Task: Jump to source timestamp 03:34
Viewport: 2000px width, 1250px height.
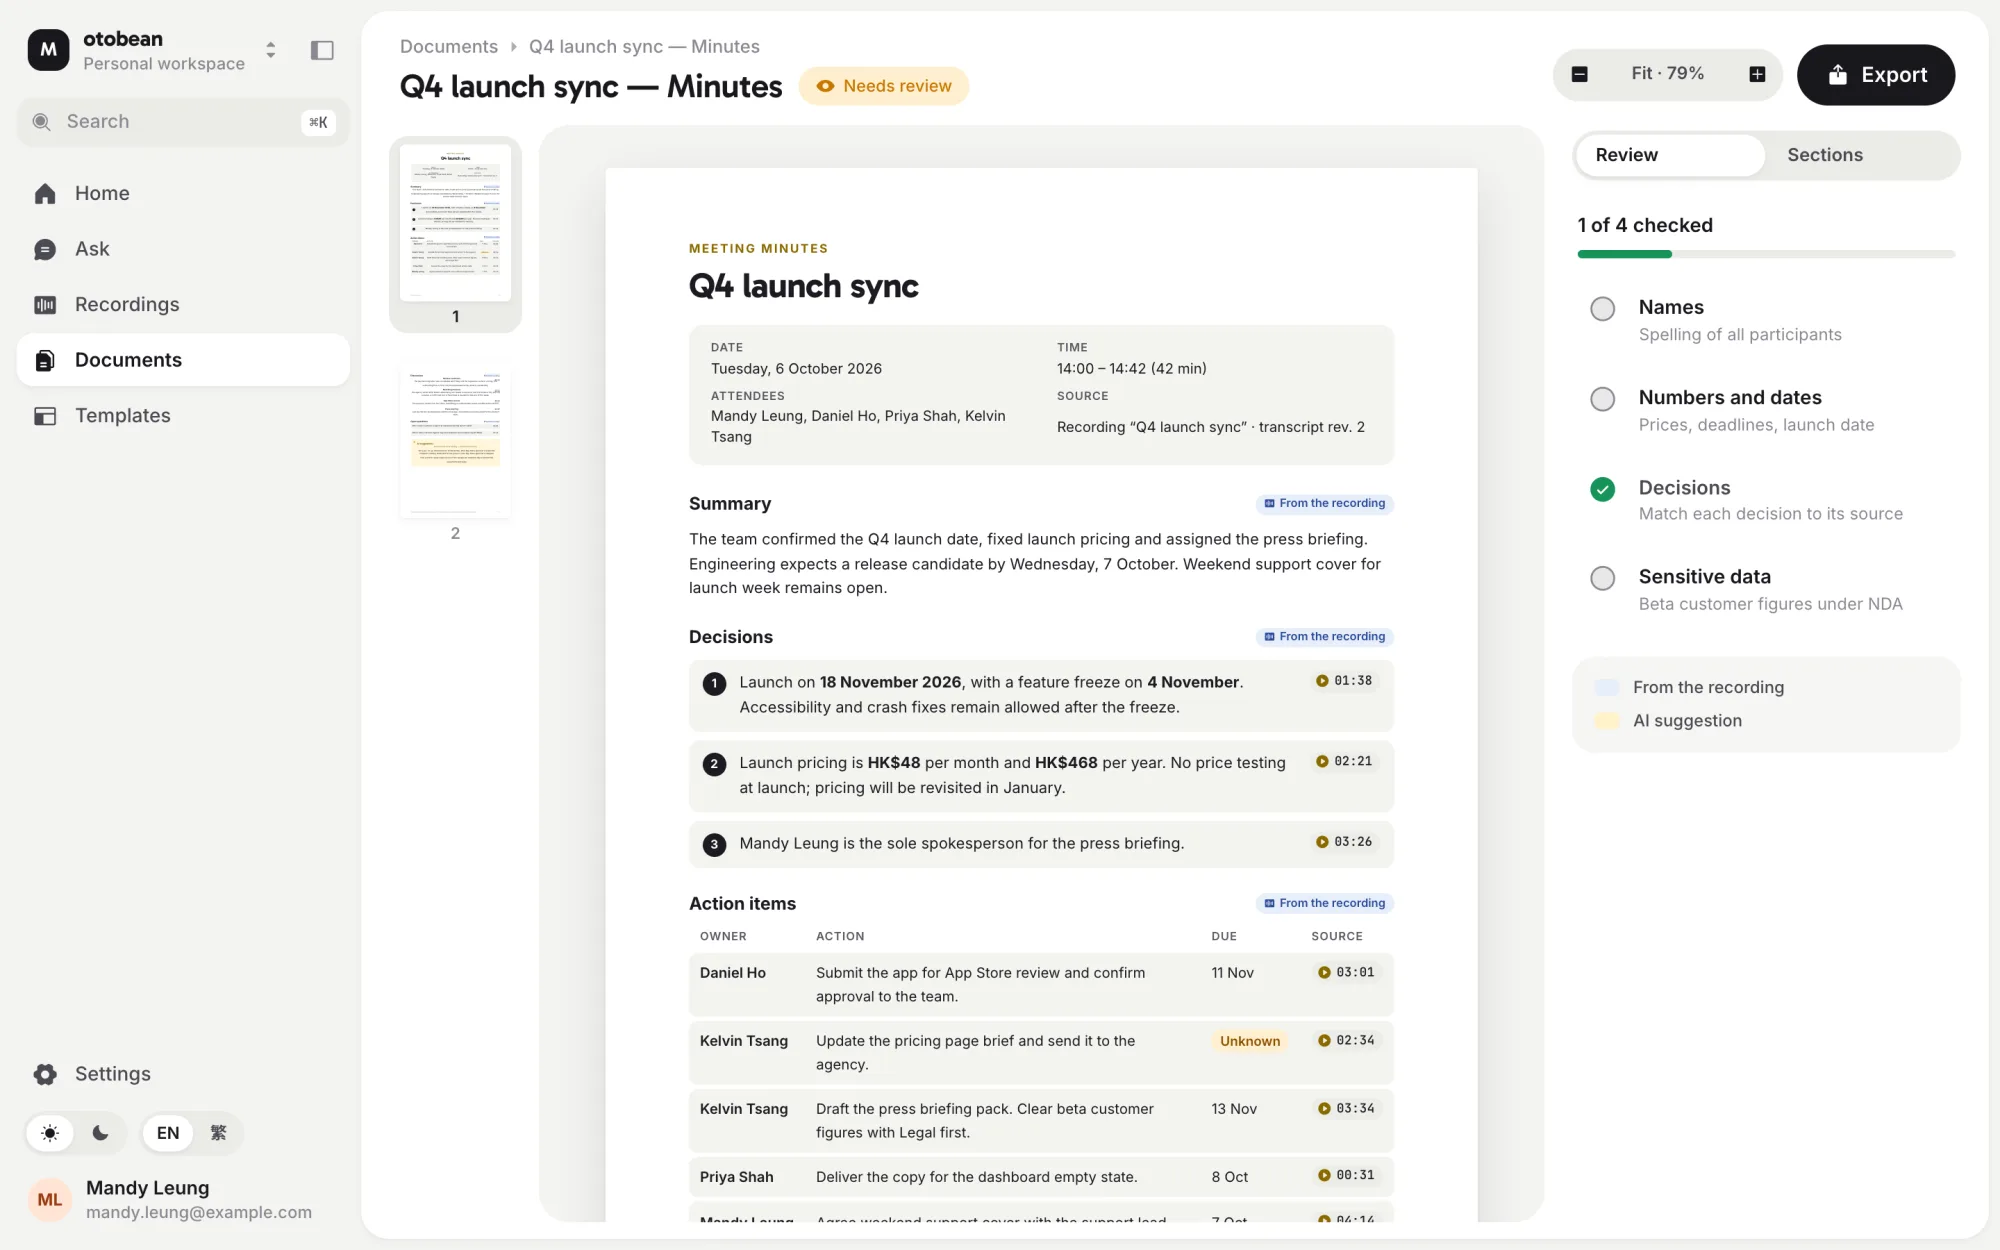Action: [x=1346, y=1109]
